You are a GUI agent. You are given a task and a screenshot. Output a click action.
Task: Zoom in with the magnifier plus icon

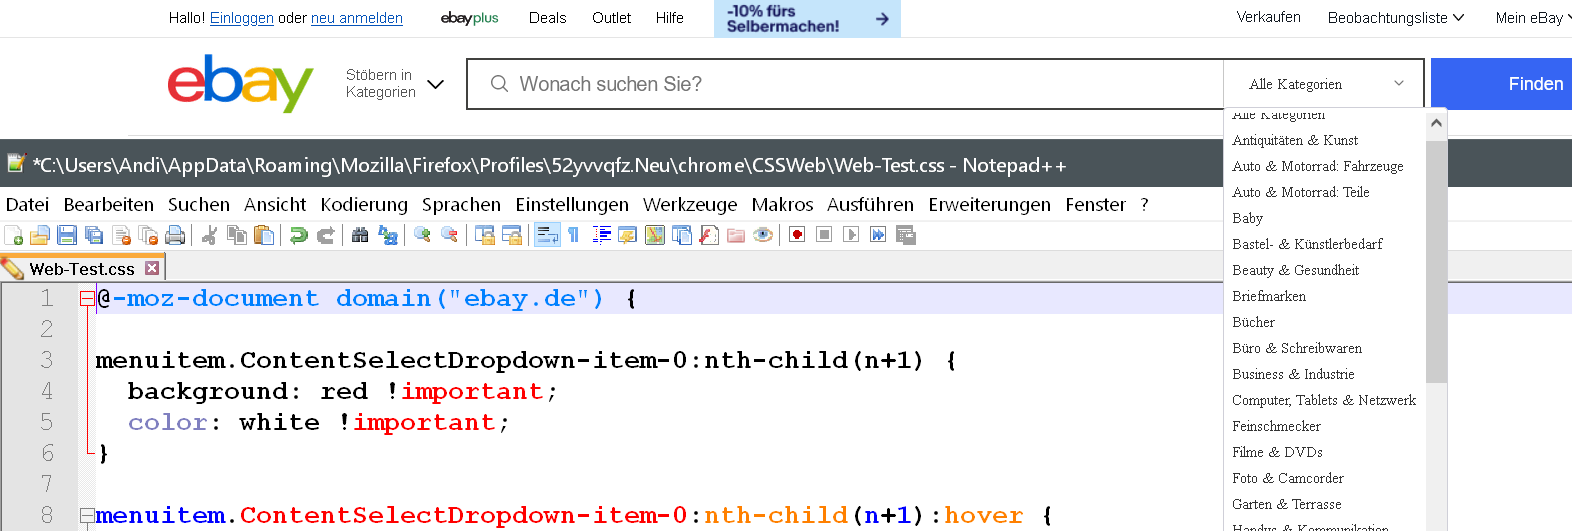point(422,235)
